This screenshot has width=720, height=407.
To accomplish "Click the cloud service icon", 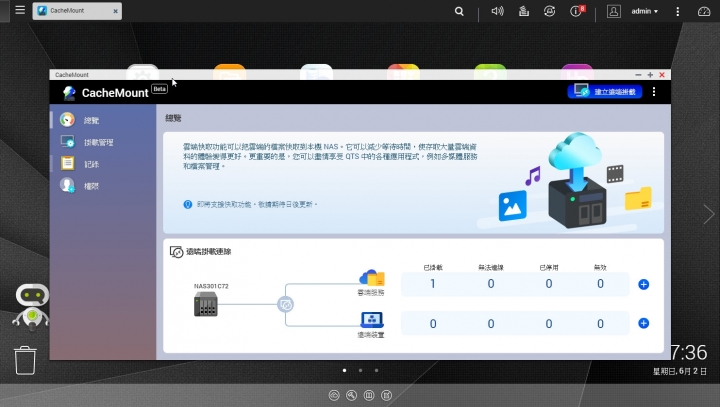I will (x=371, y=278).
